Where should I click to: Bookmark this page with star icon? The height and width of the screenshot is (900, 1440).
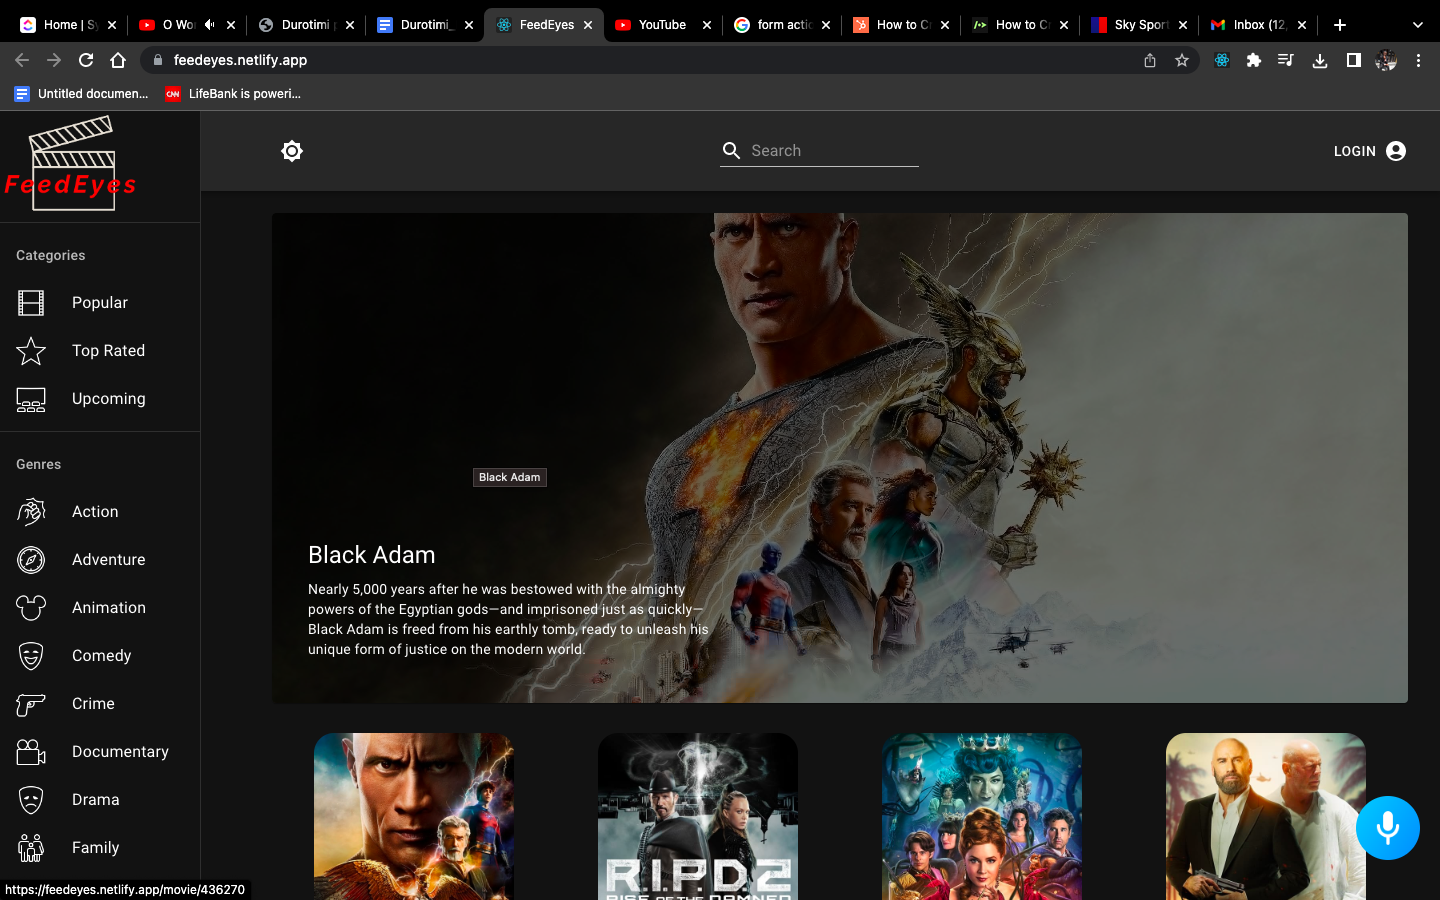click(1182, 60)
